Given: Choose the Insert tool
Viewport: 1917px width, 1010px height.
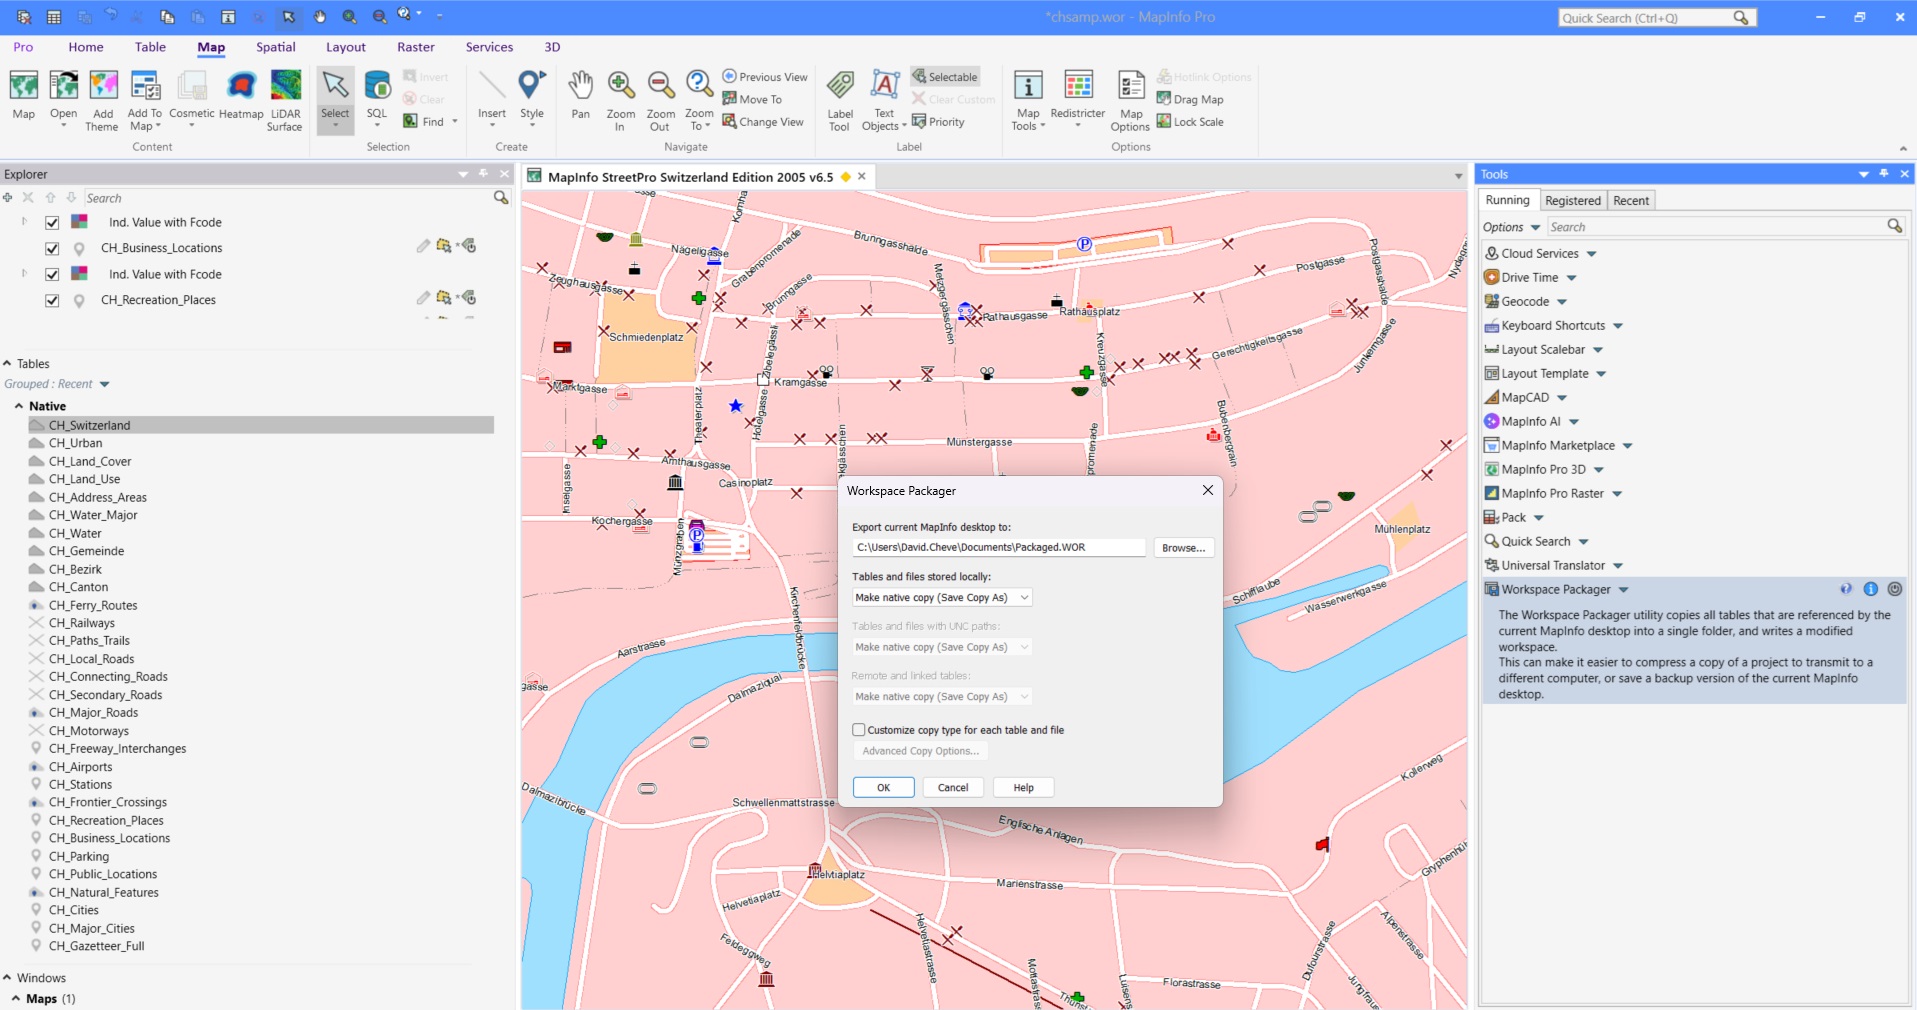Looking at the screenshot, I should point(492,95).
